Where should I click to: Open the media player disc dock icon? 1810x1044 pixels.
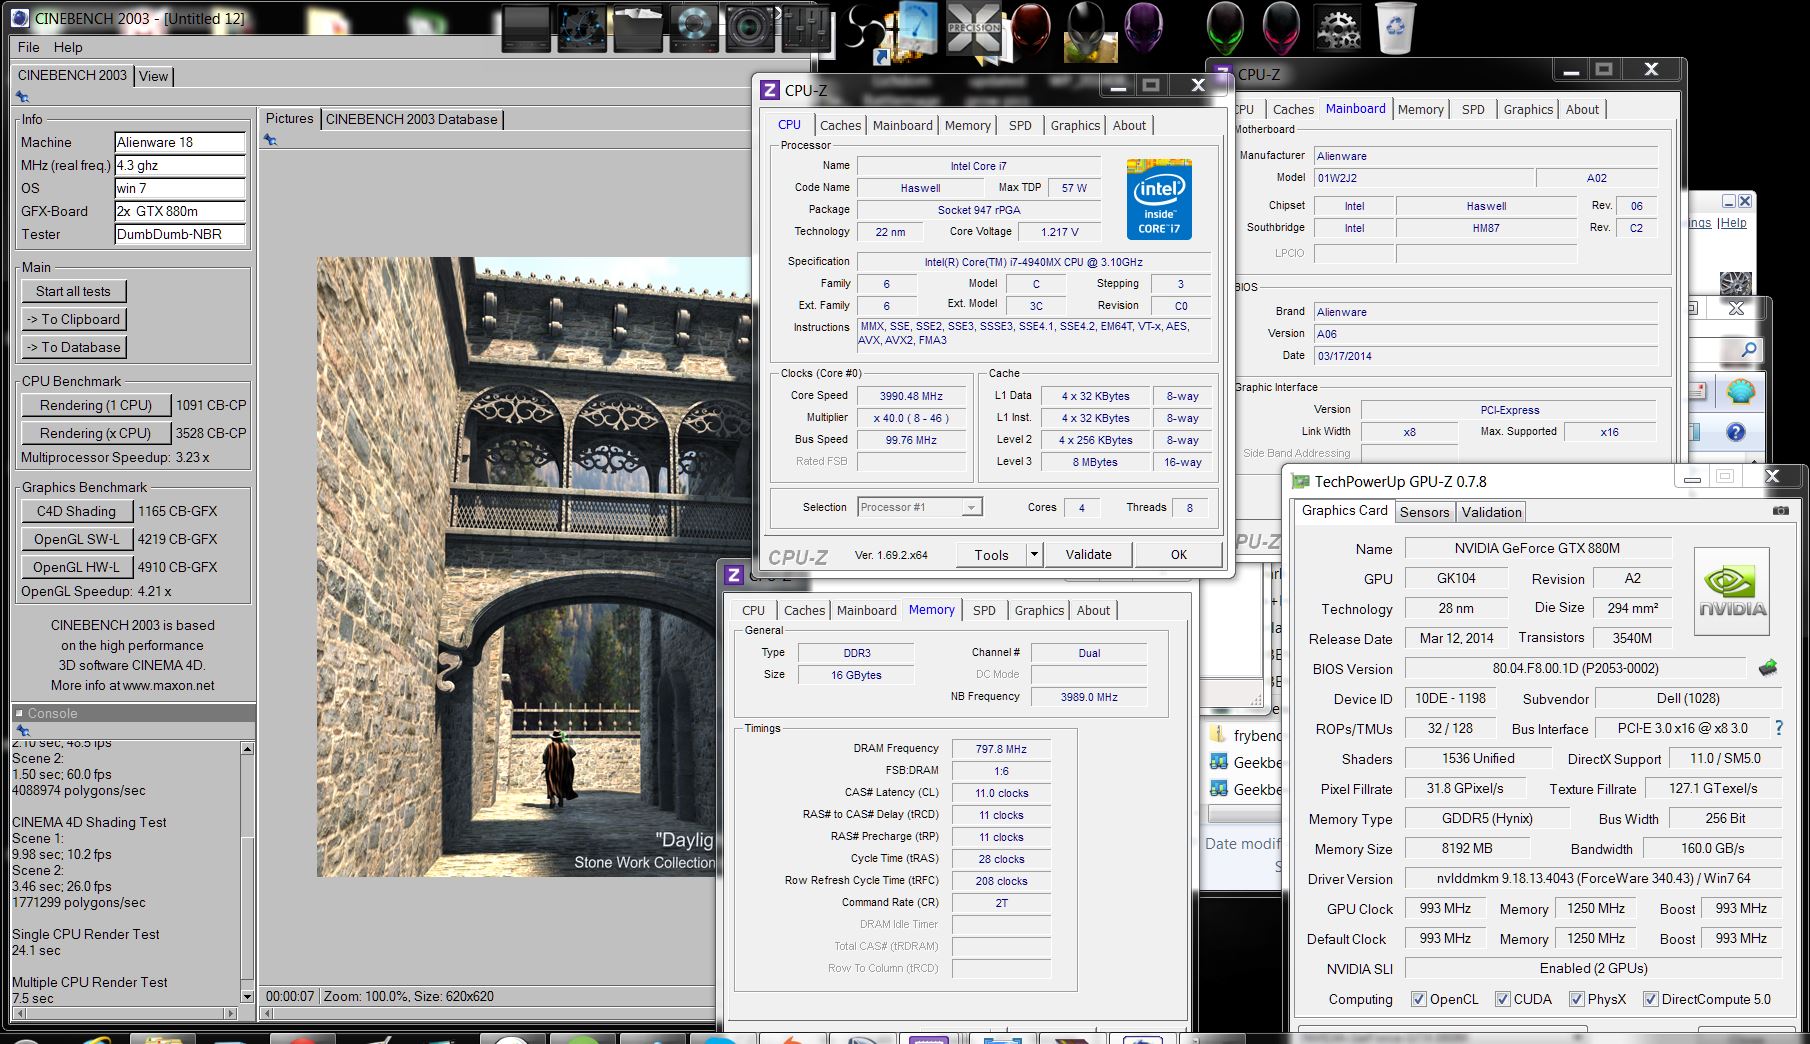[x=693, y=27]
